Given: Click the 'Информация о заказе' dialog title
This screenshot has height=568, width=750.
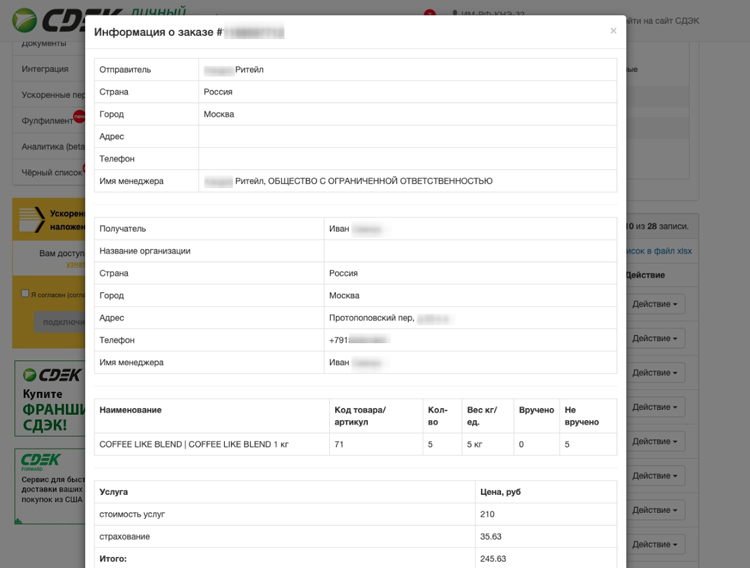Looking at the screenshot, I should [x=189, y=32].
